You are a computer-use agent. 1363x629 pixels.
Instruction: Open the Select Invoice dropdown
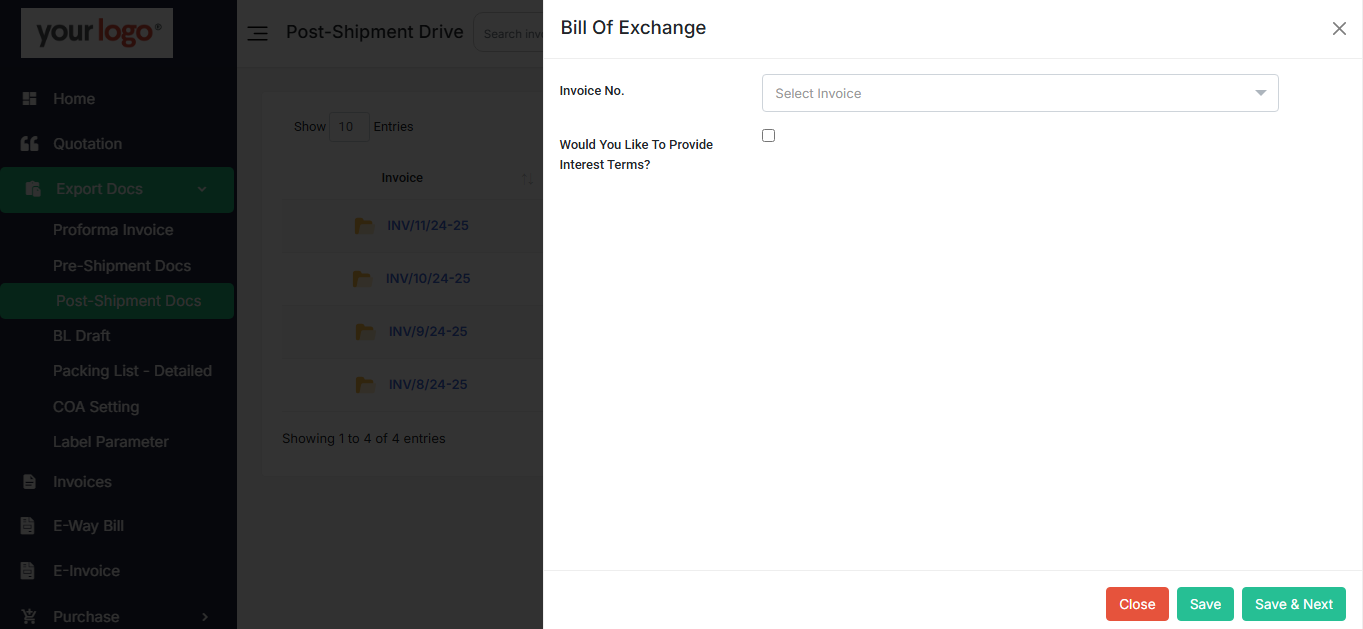1020,93
